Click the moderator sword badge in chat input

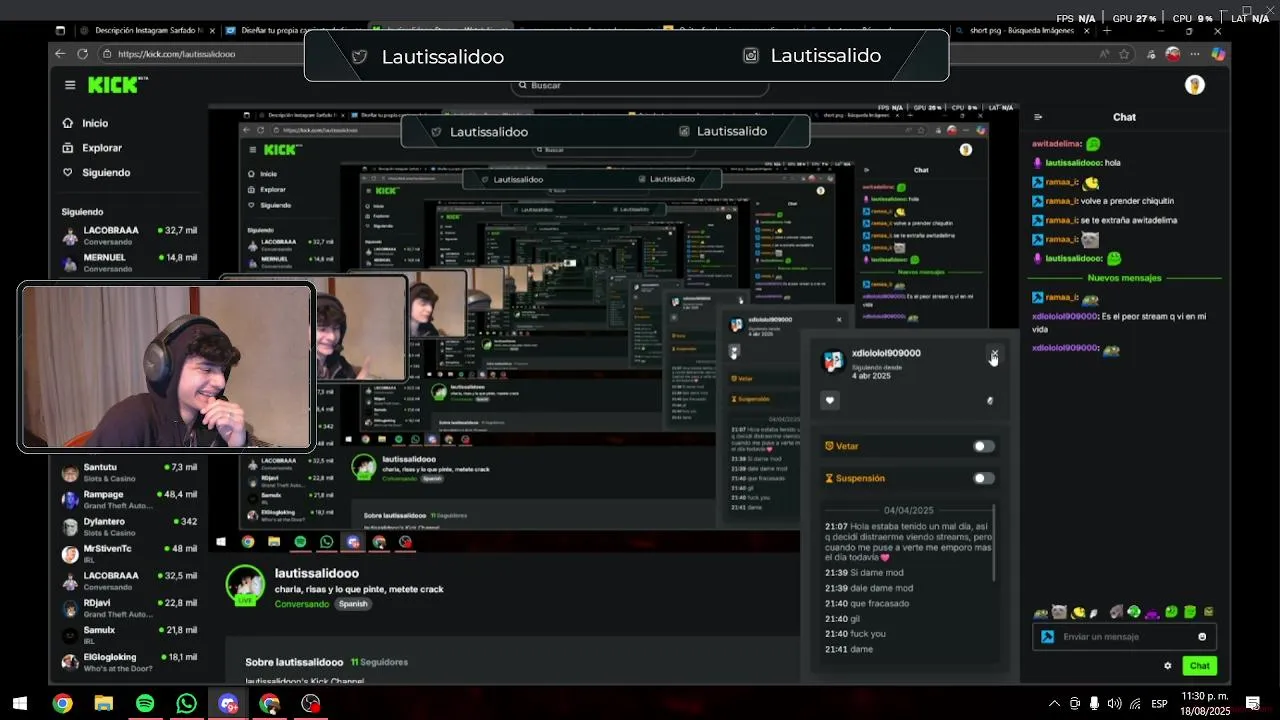tap(1047, 636)
